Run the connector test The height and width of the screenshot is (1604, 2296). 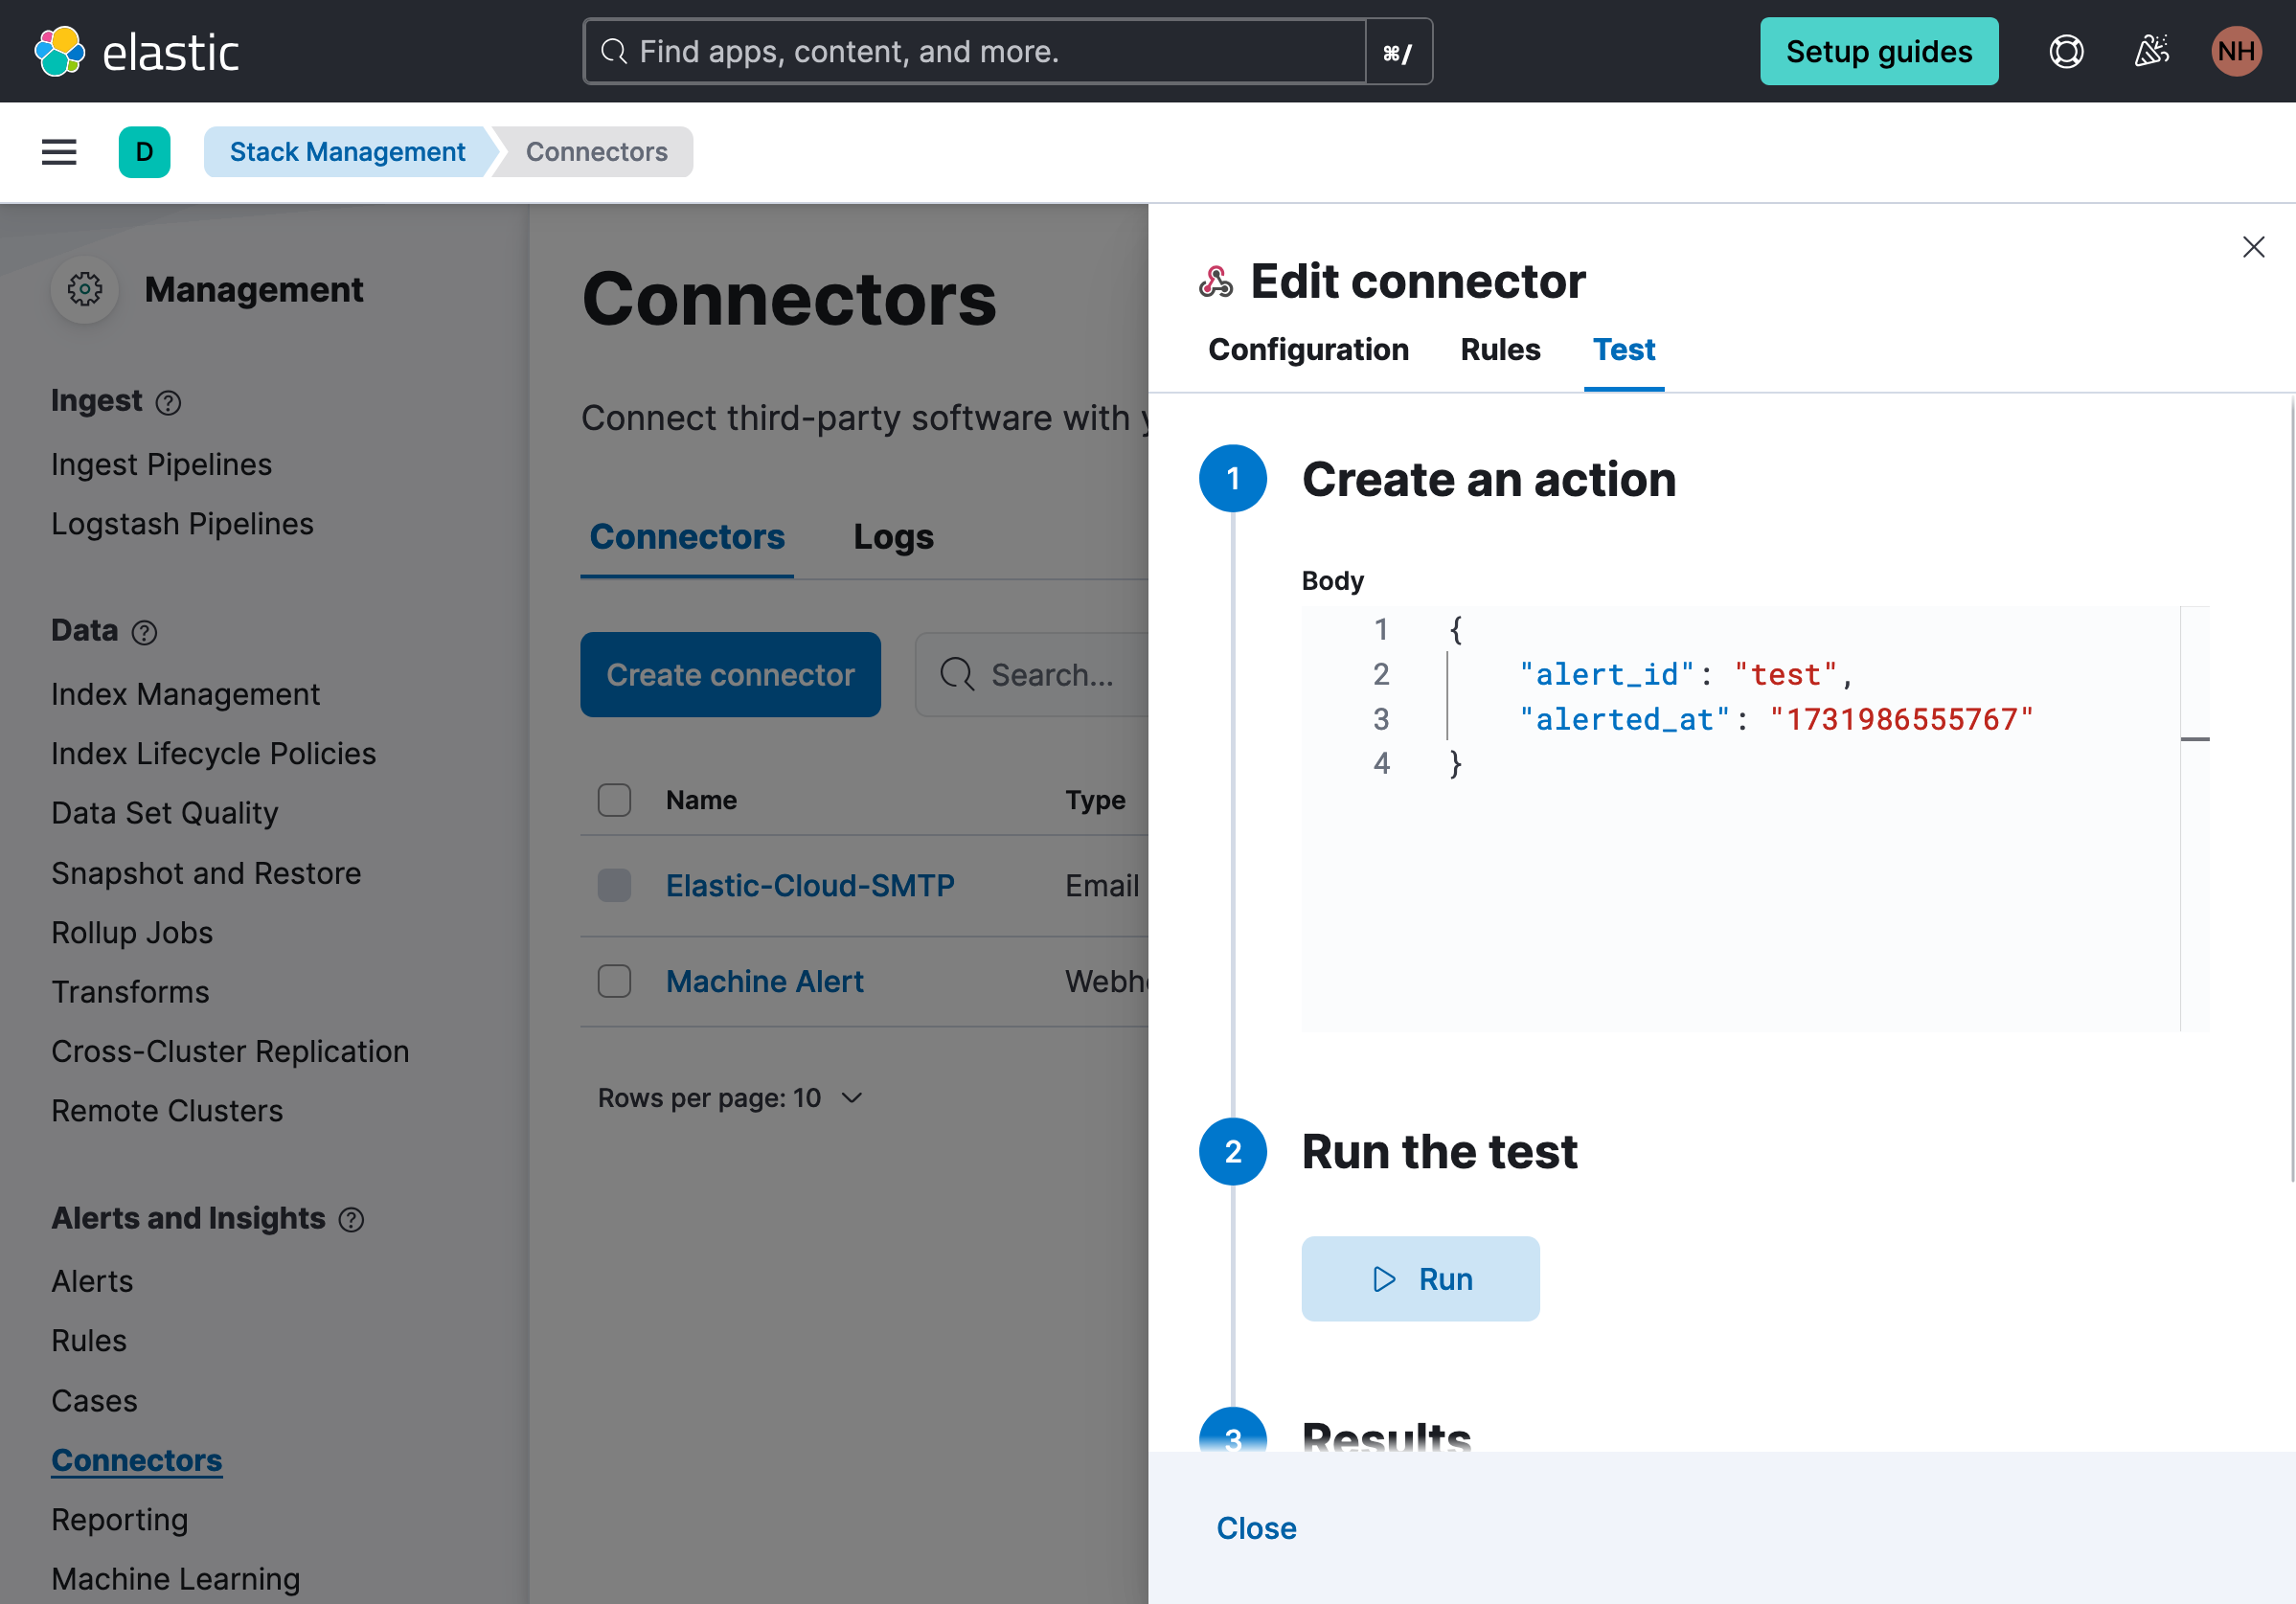click(x=1420, y=1279)
